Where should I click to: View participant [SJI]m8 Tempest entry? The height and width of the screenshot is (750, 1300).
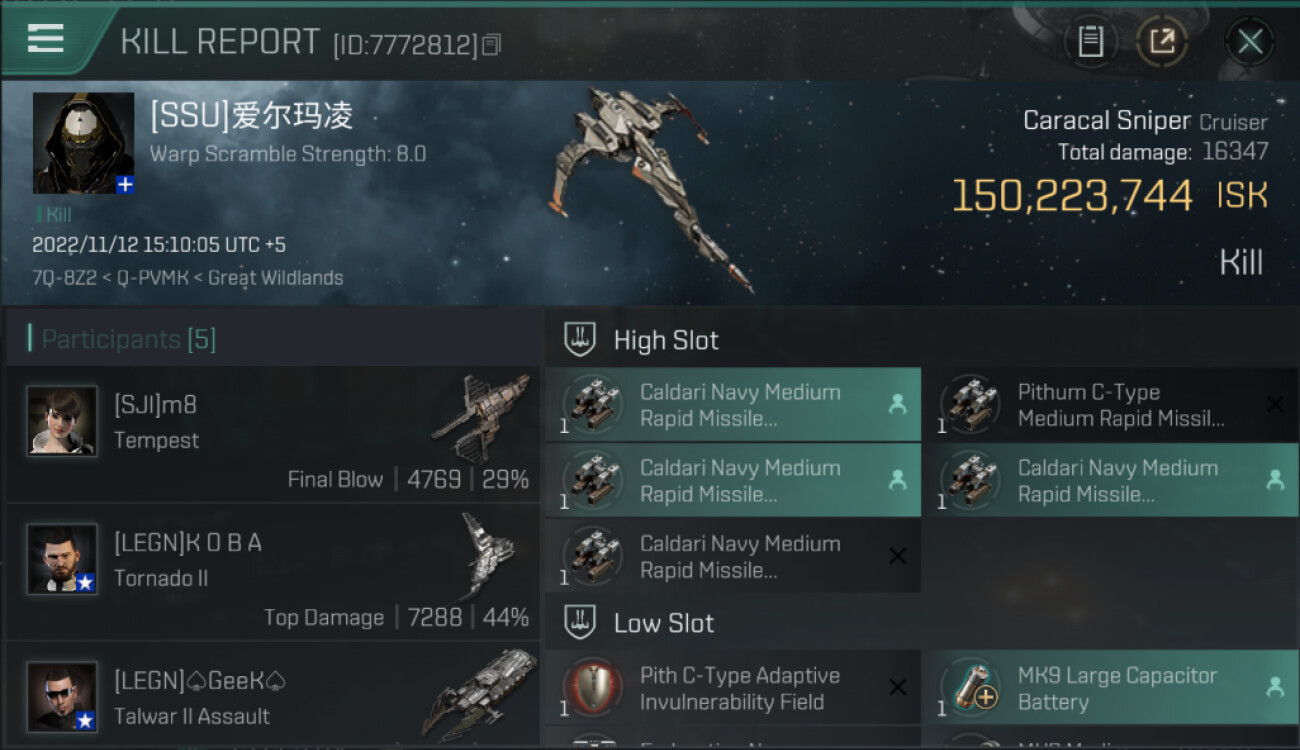(x=272, y=434)
